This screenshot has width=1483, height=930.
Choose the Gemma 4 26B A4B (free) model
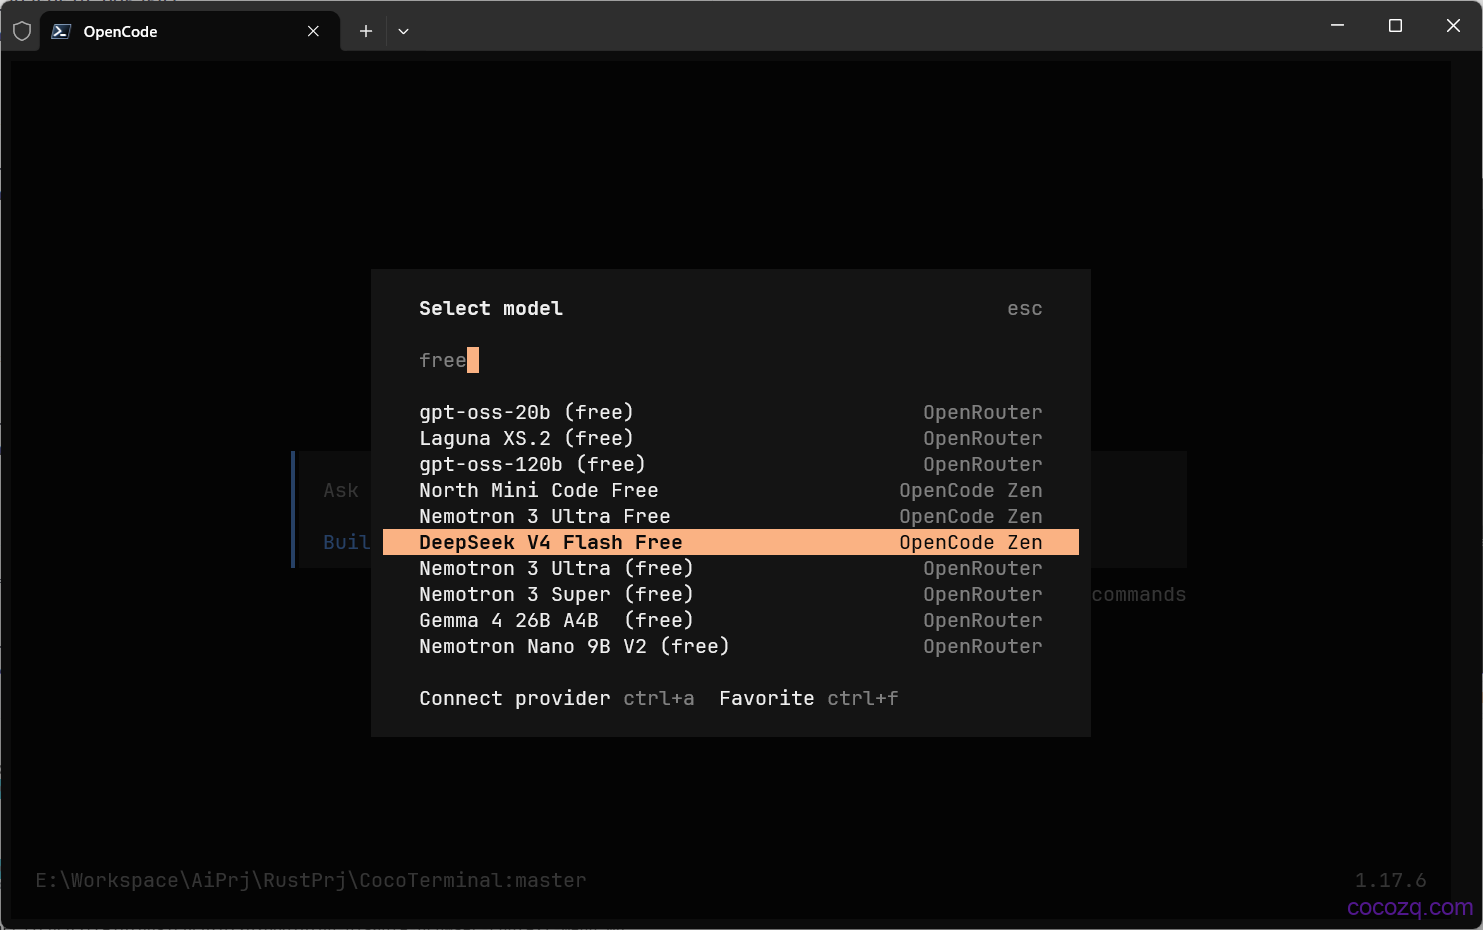click(x=731, y=620)
